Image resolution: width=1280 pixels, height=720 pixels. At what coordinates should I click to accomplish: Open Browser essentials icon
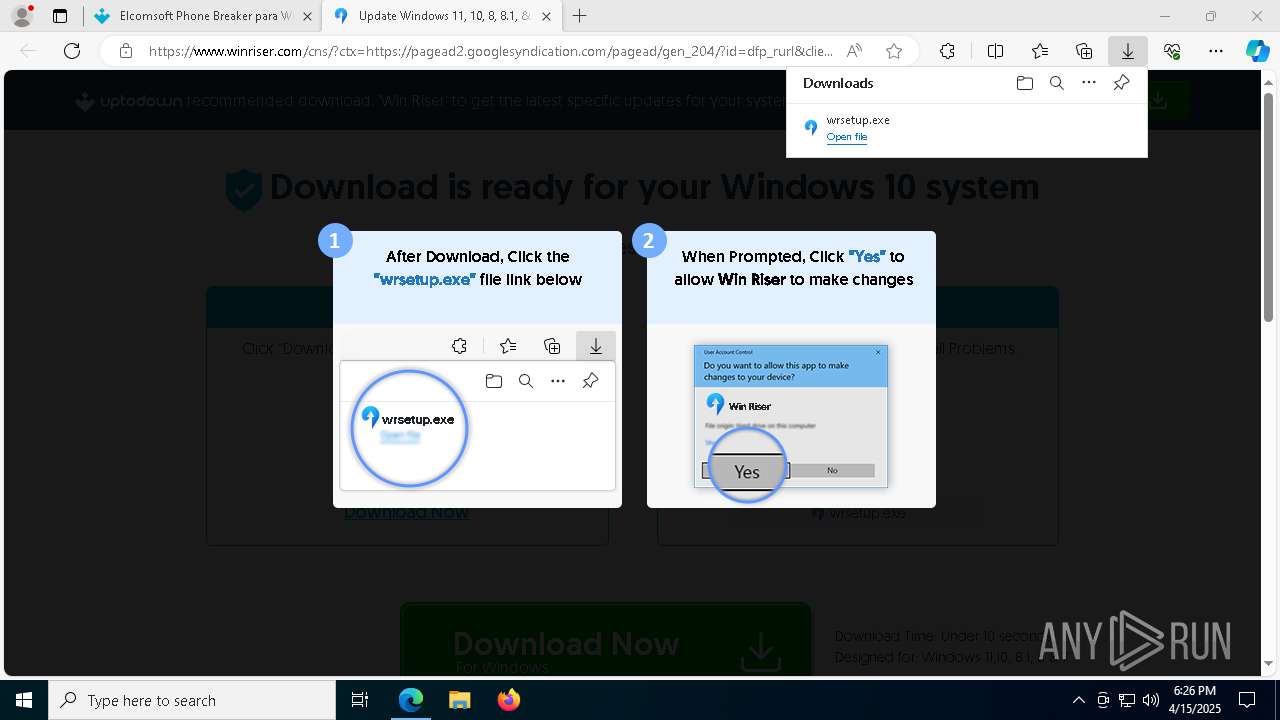point(1172,51)
